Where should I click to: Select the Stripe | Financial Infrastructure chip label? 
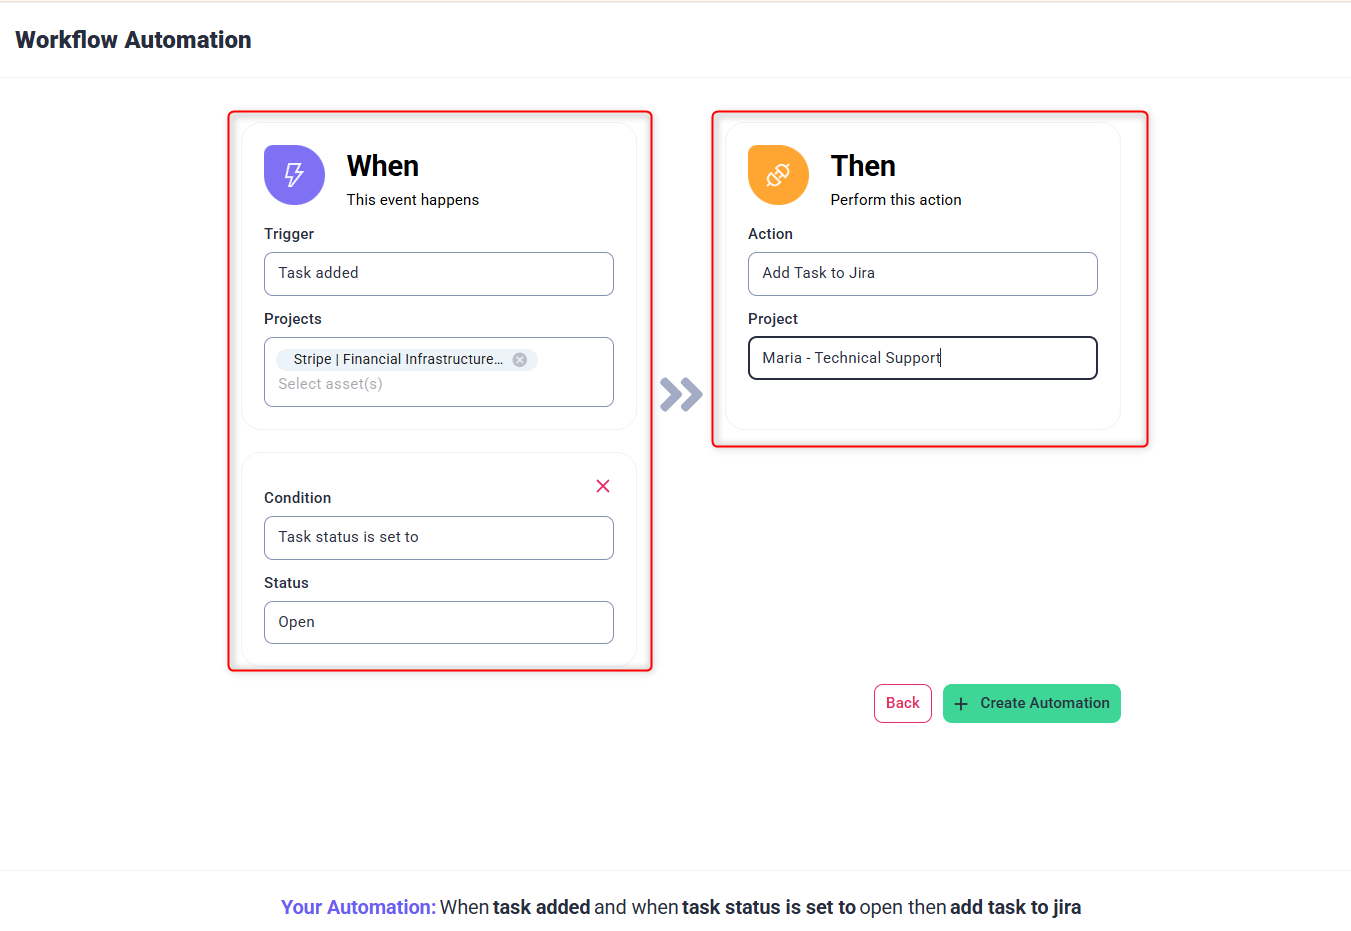397,360
